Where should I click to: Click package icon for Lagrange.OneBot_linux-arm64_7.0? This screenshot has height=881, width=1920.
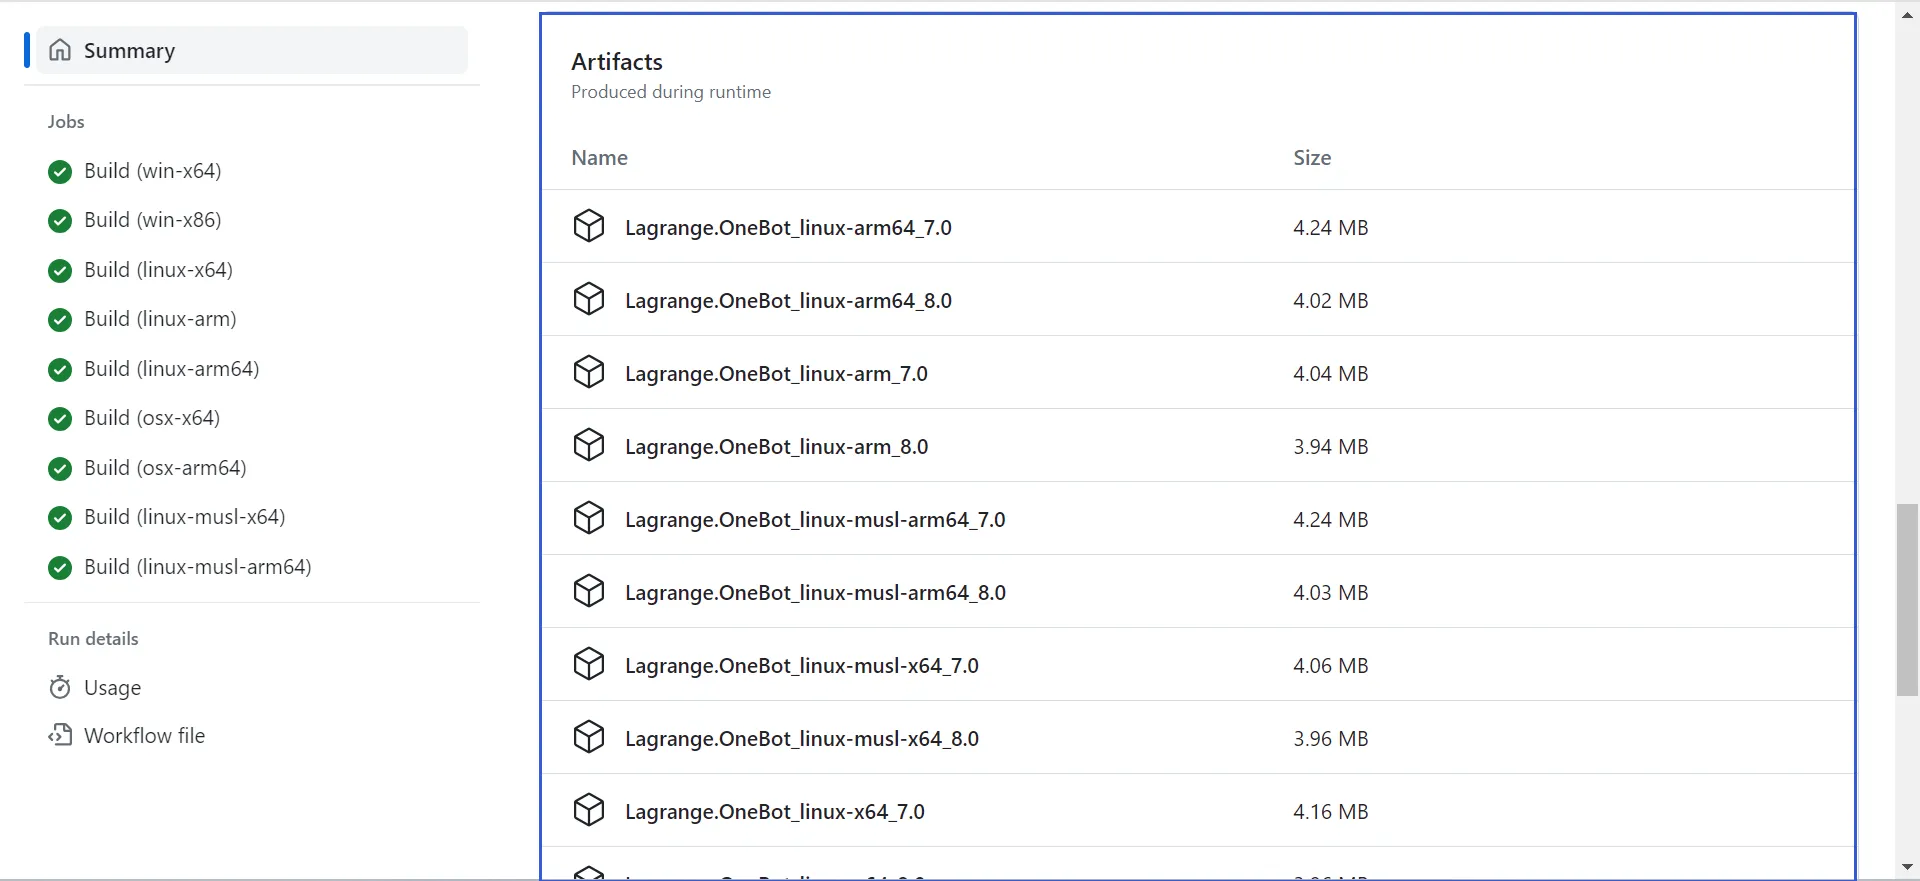589,226
